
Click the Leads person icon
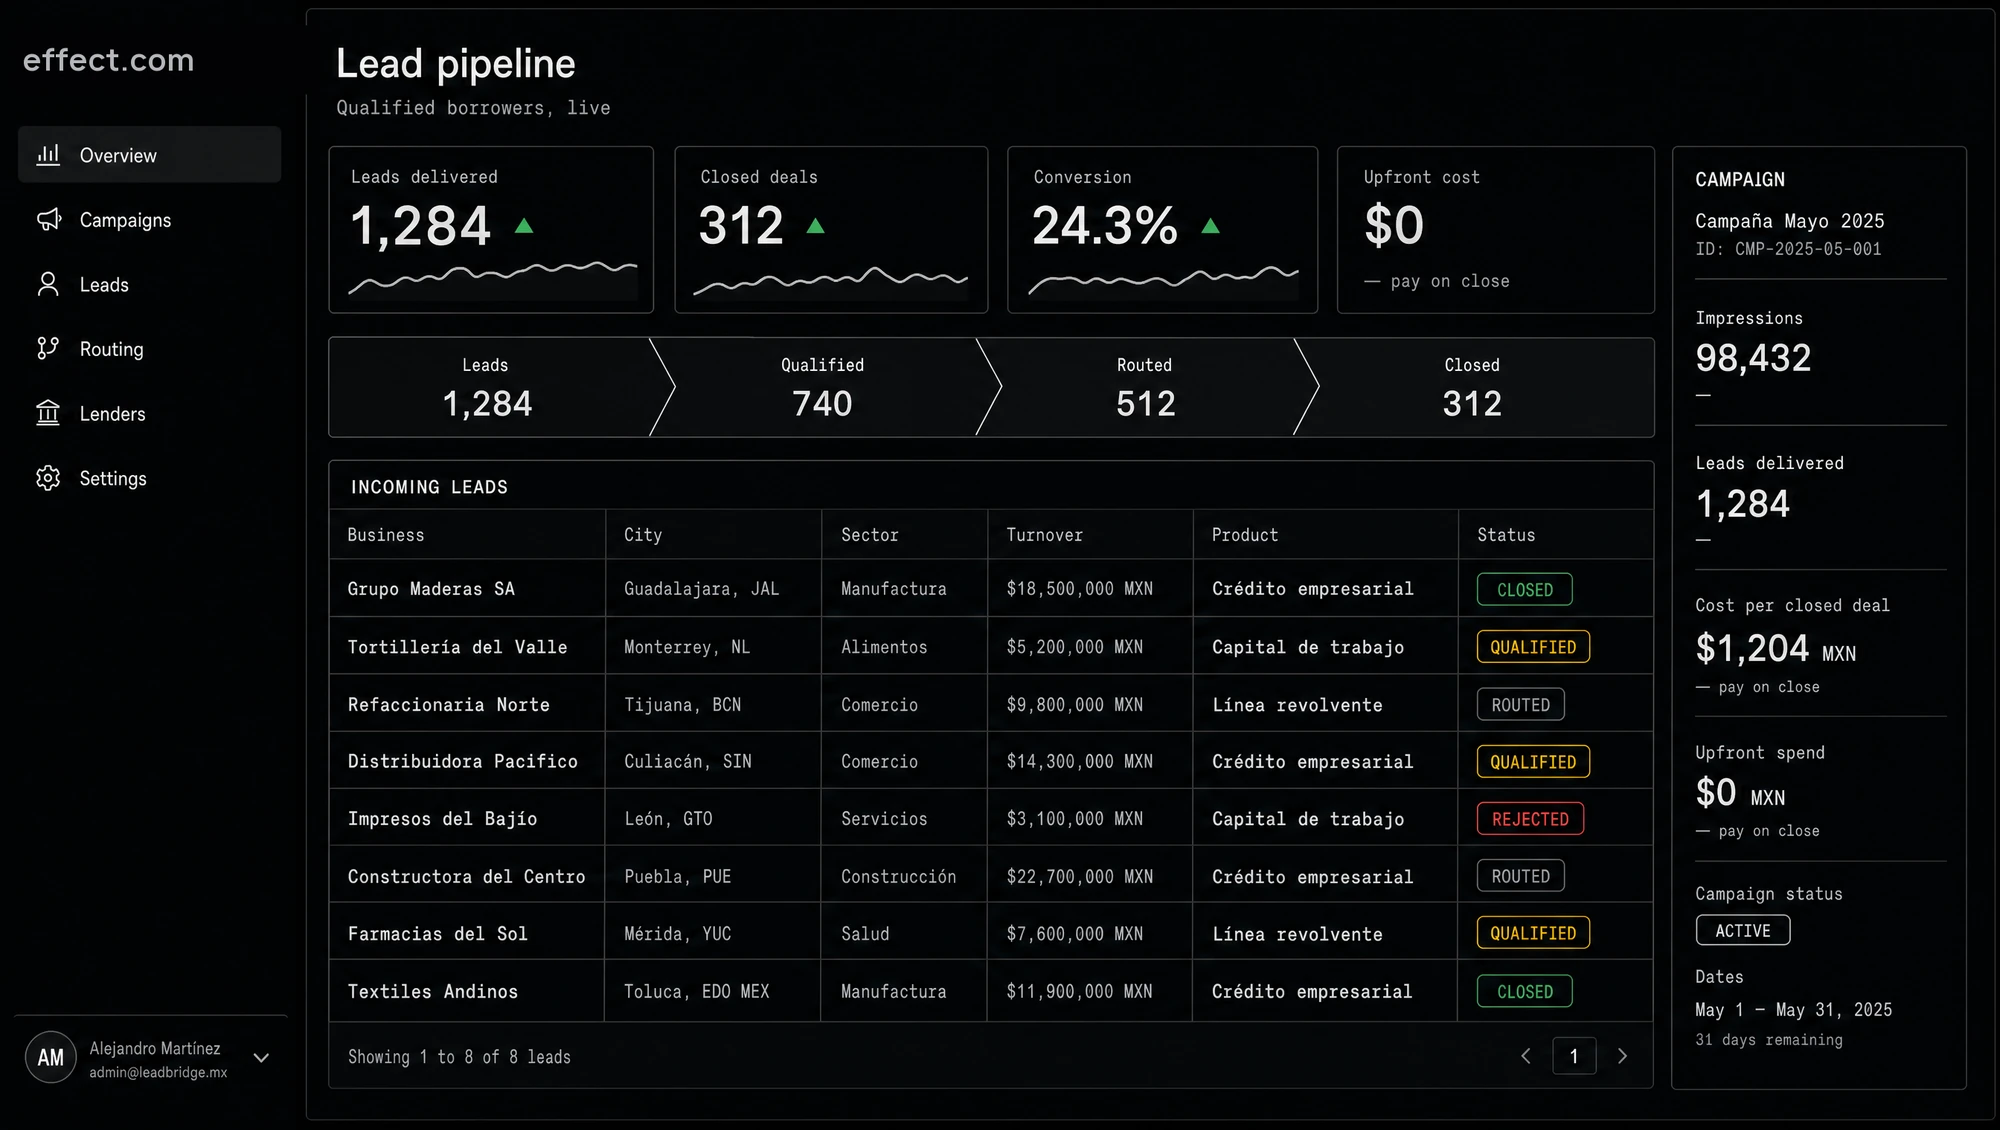click(x=48, y=284)
